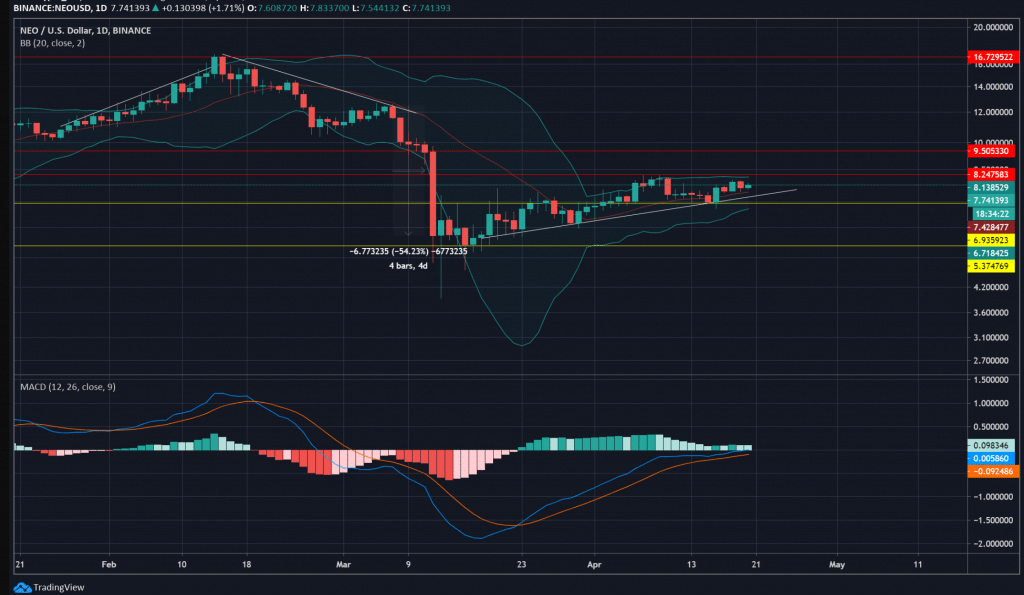Select the MACD (12, 26, close, 9) label

(x=68, y=387)
